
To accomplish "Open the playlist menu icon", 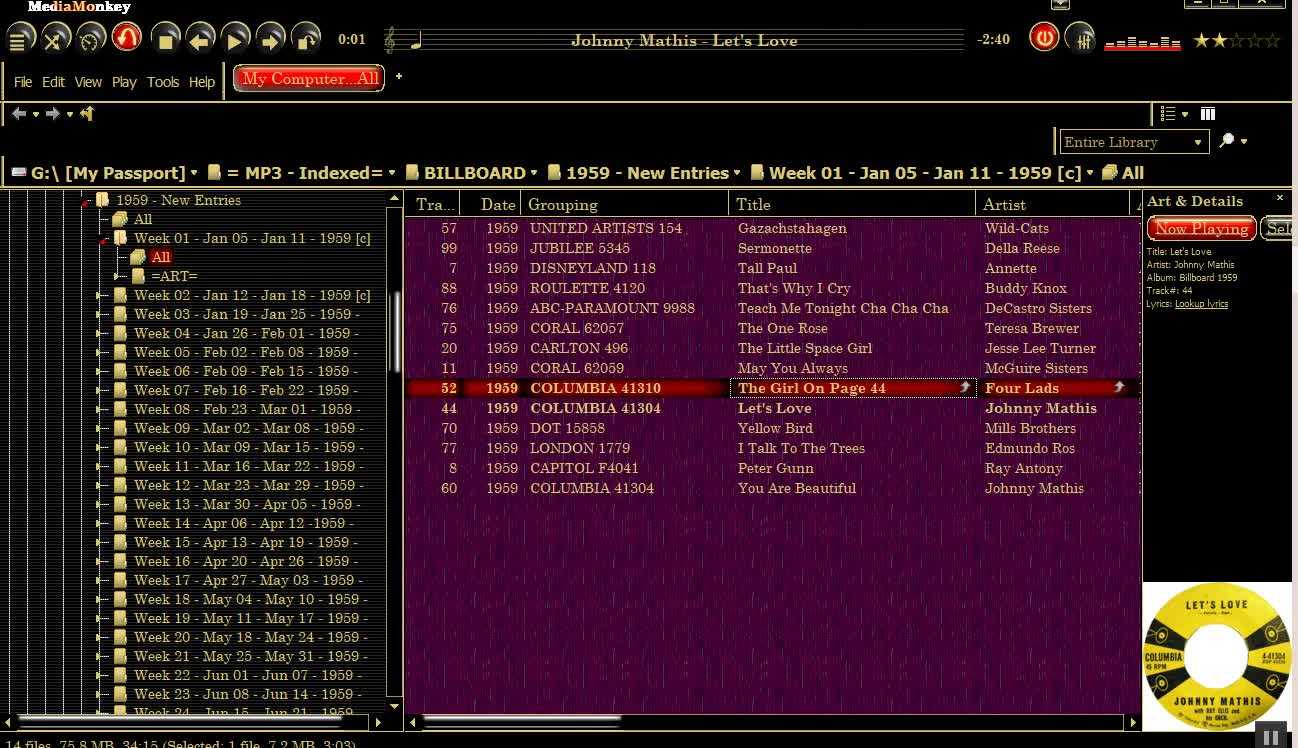I will pyautogui.click(x=20, y=40).
